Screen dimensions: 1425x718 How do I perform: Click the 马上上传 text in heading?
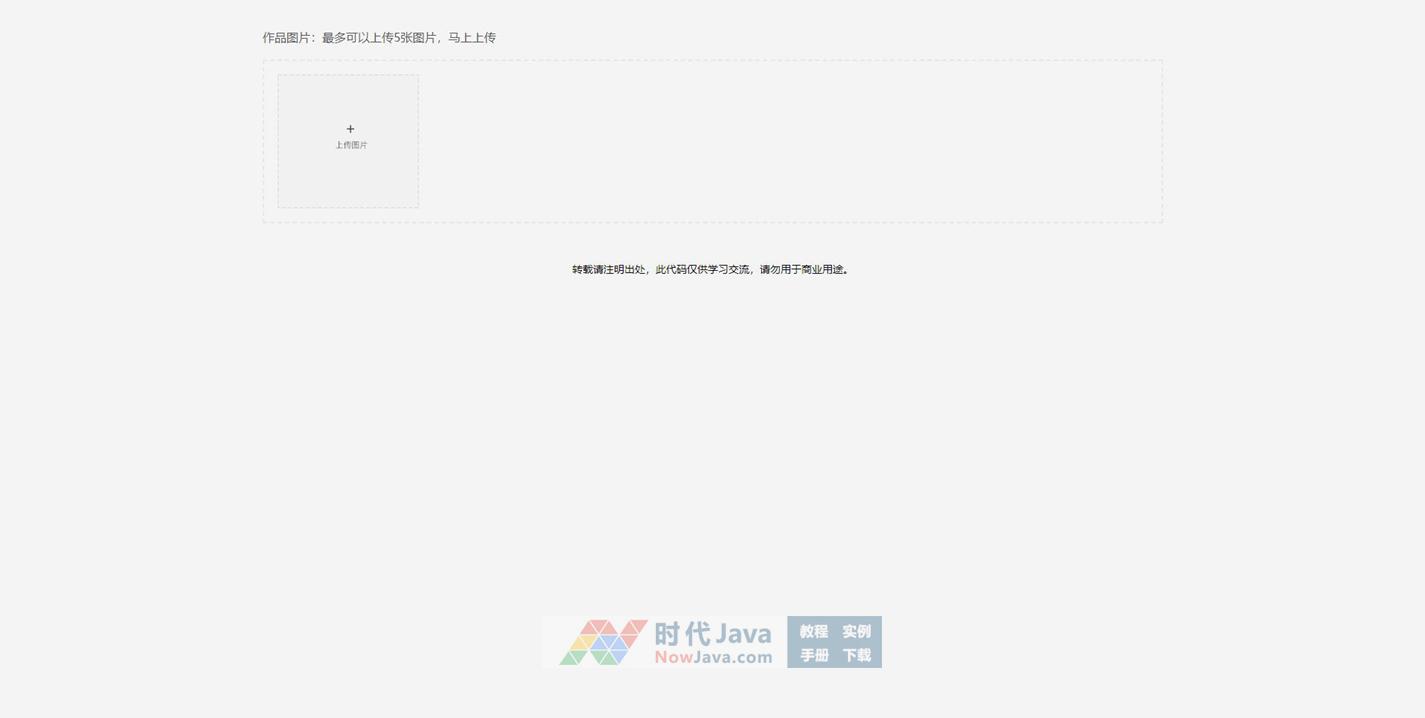[472, 38]
